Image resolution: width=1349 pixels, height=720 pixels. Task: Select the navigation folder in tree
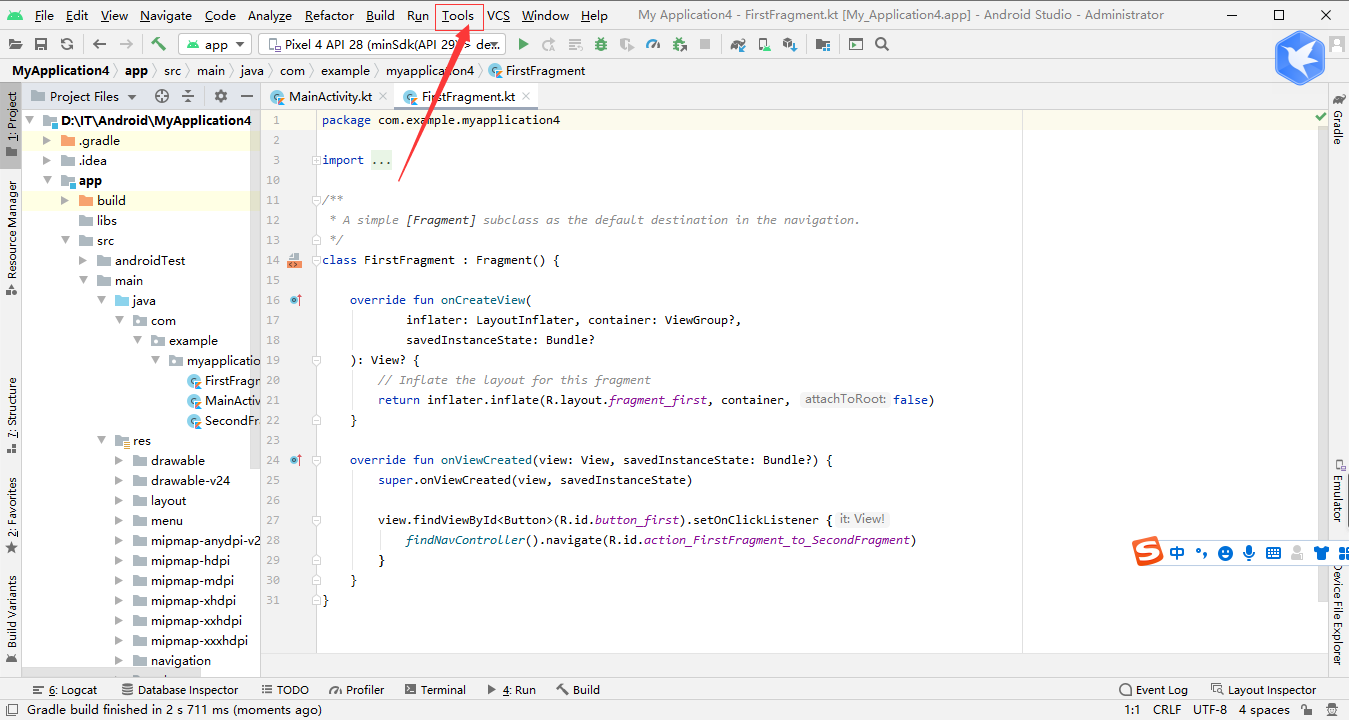[x=180, y=660]
